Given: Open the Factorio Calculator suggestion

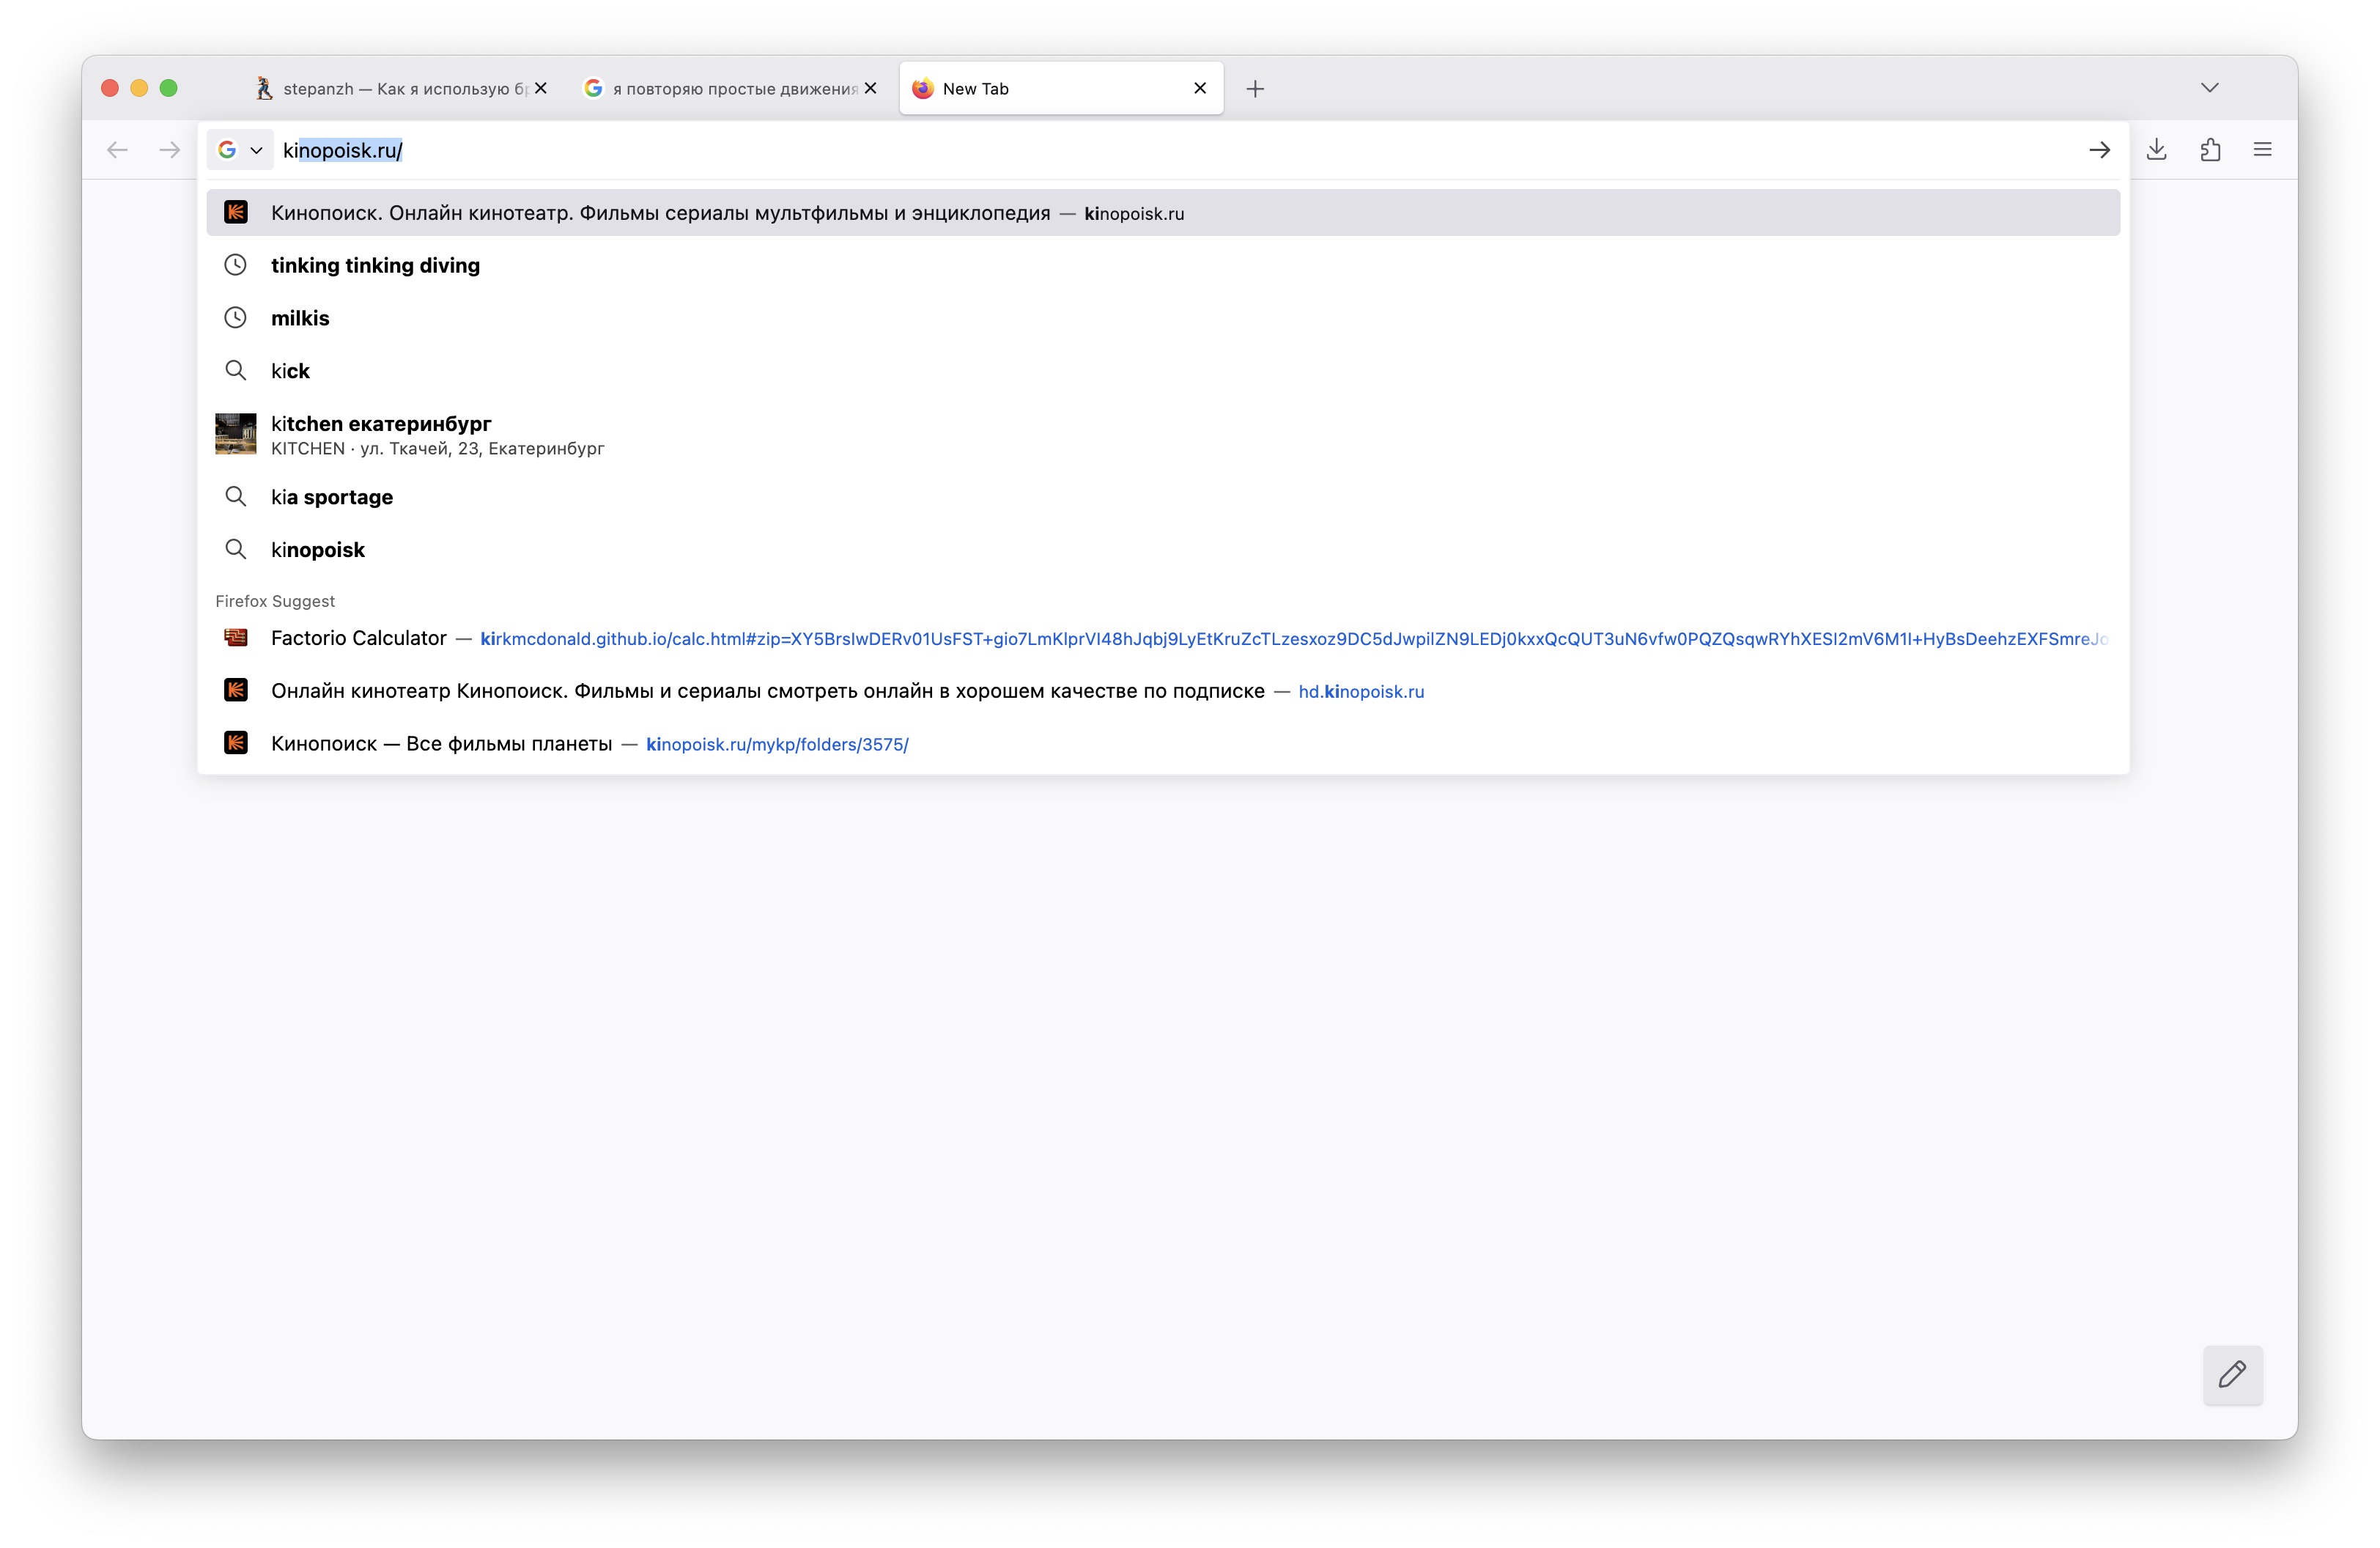Looking at the screenshot, I should tap(1163, 638).
